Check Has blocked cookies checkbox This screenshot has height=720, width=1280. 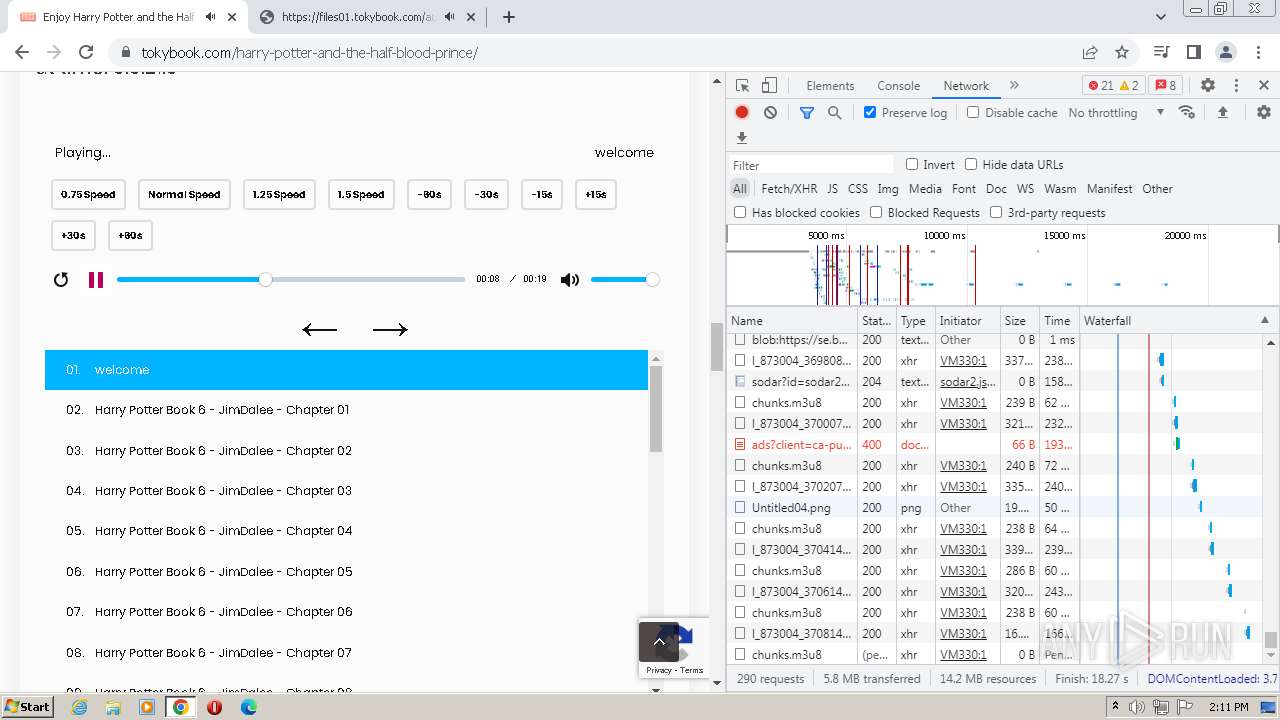pos(740,212)
